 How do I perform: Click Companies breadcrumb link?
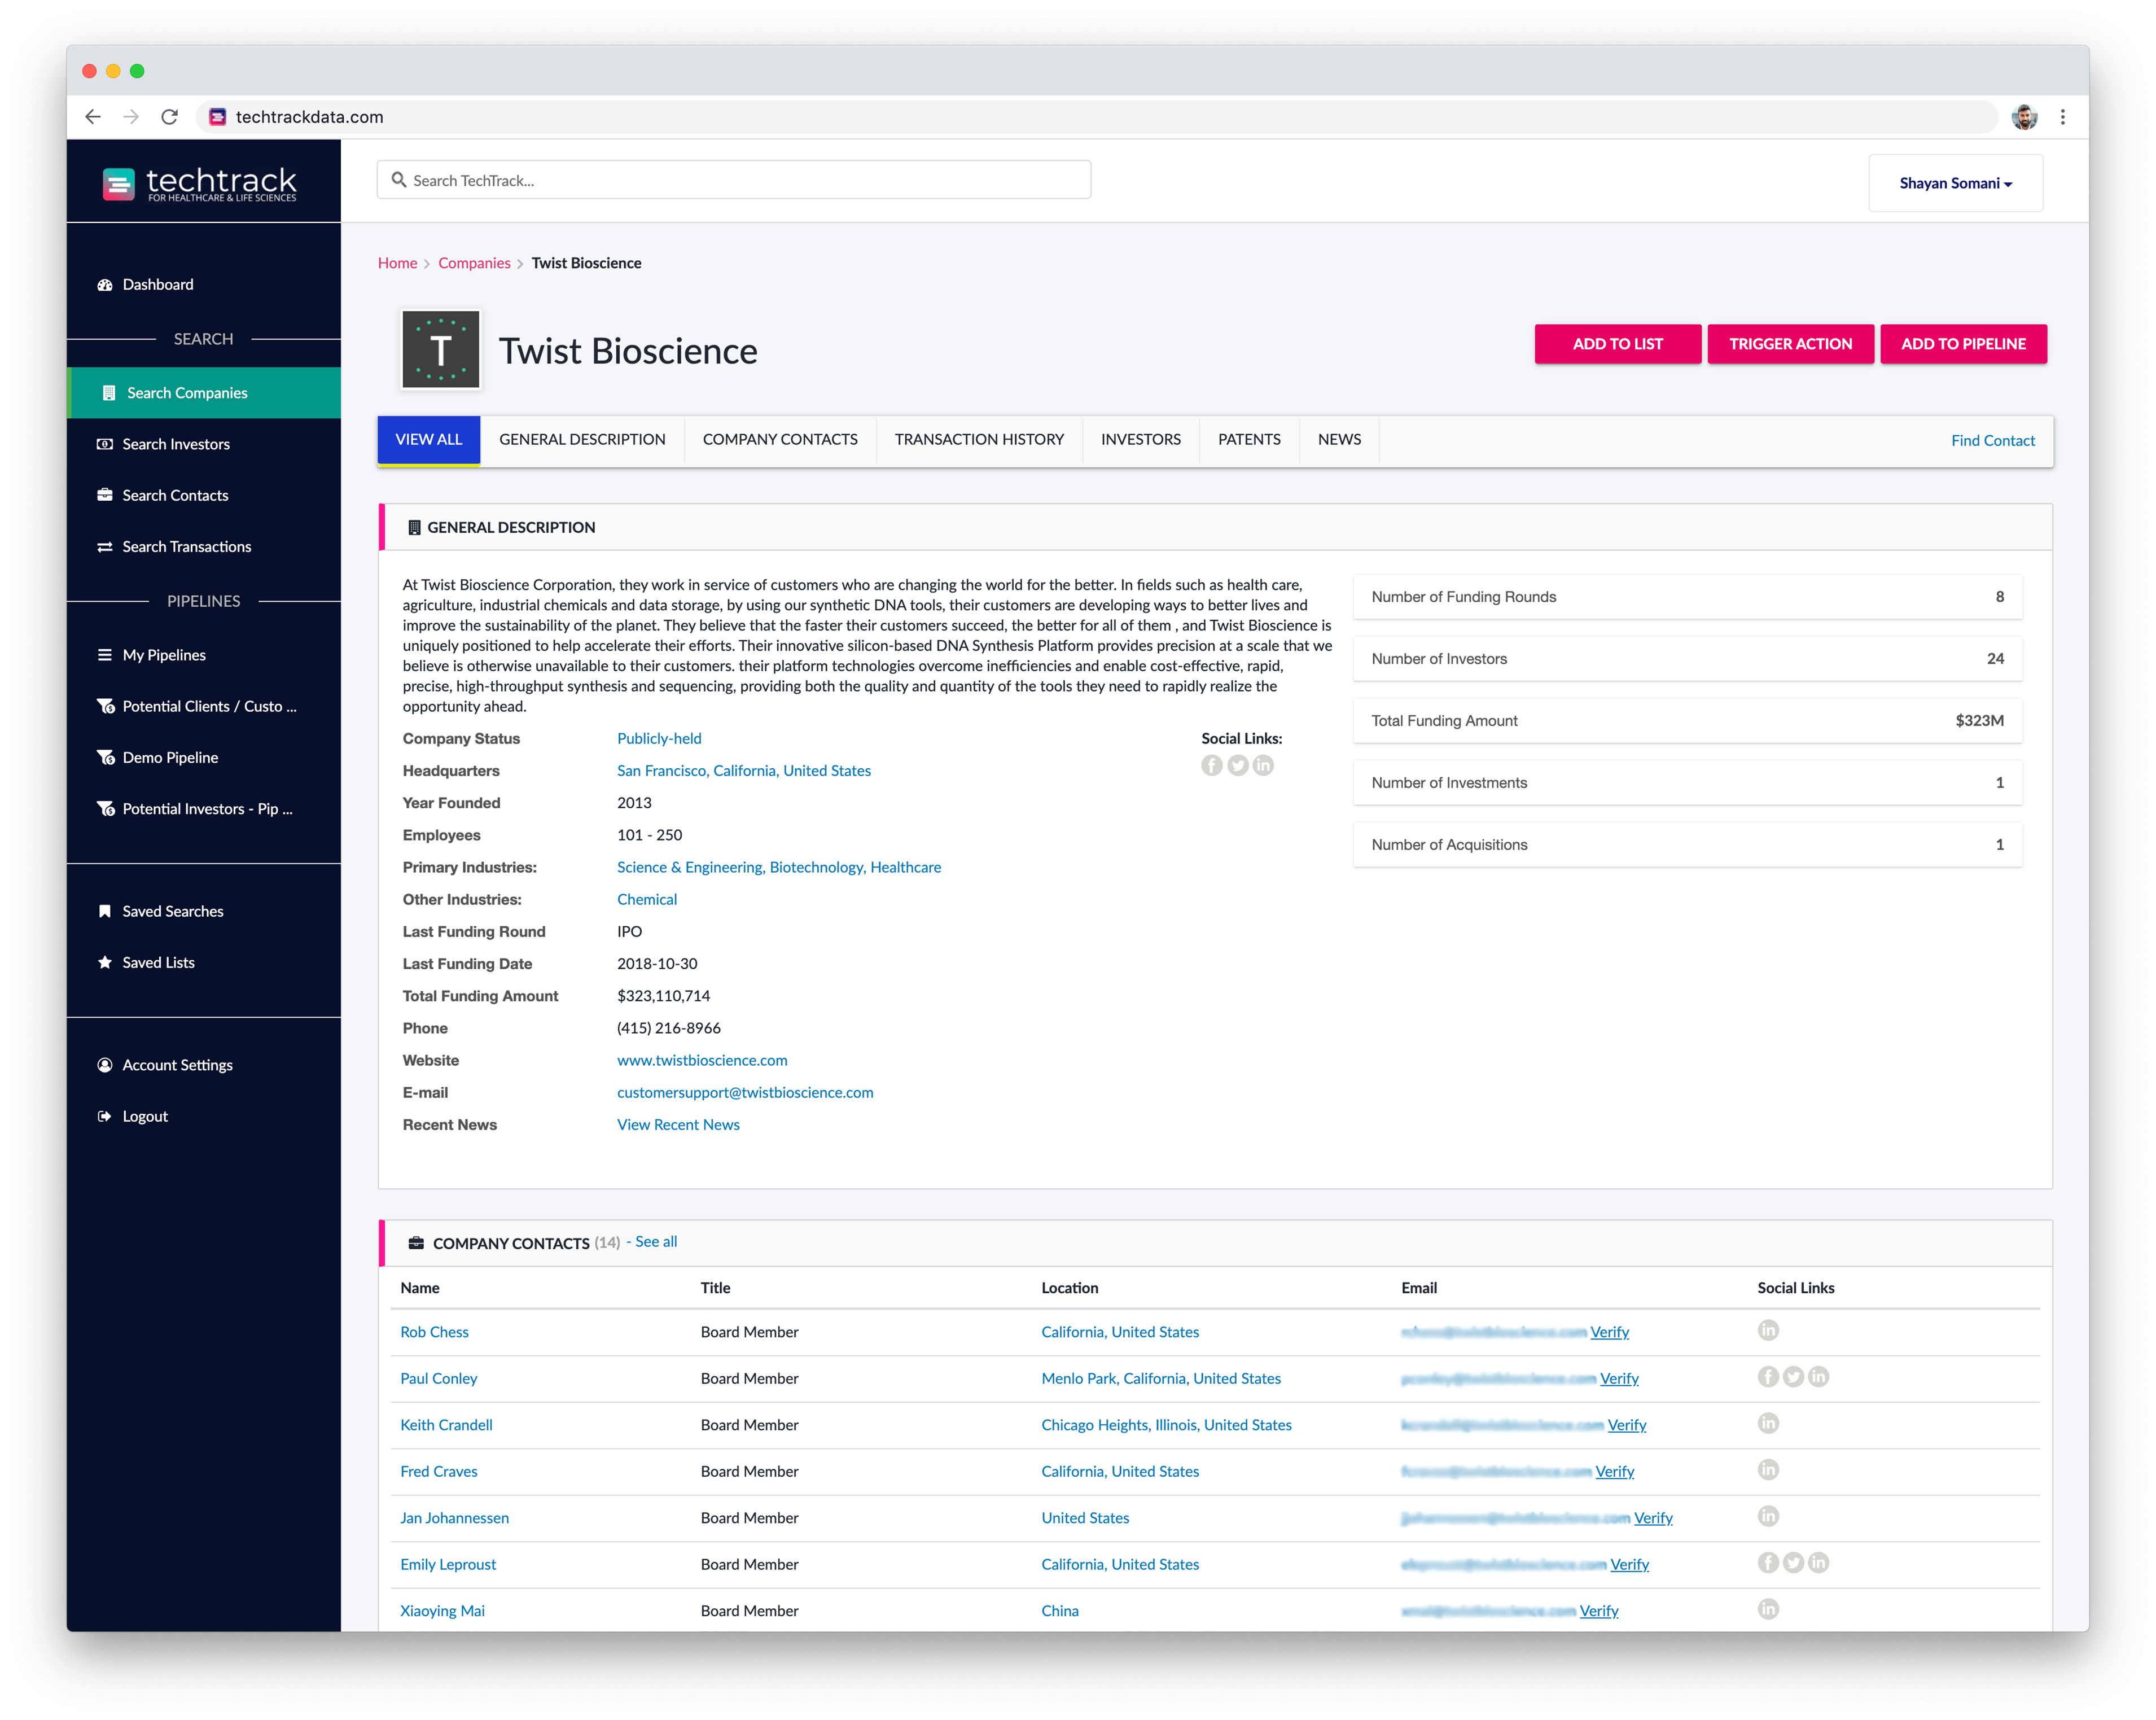point(474,263)
